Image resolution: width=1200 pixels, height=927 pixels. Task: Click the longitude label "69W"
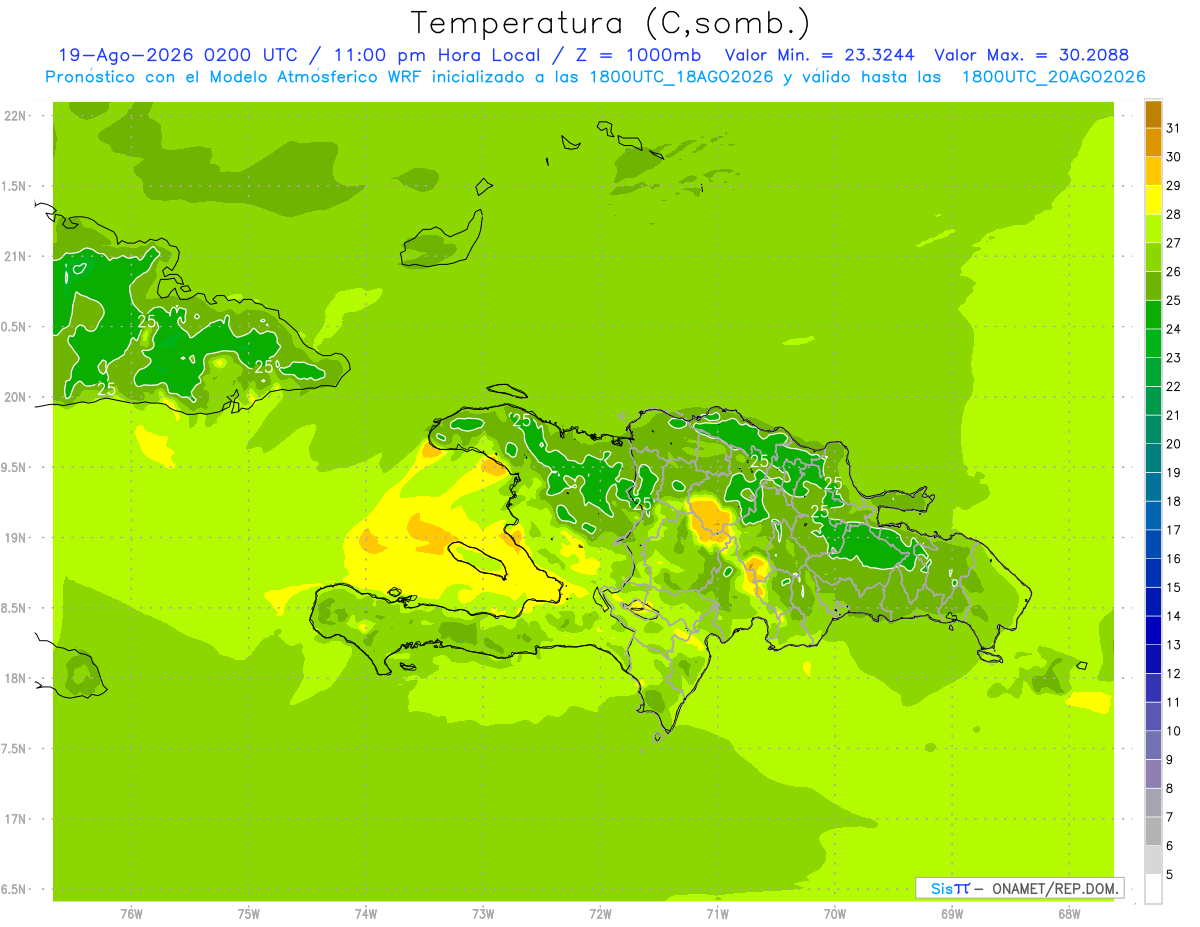point(952,913)
